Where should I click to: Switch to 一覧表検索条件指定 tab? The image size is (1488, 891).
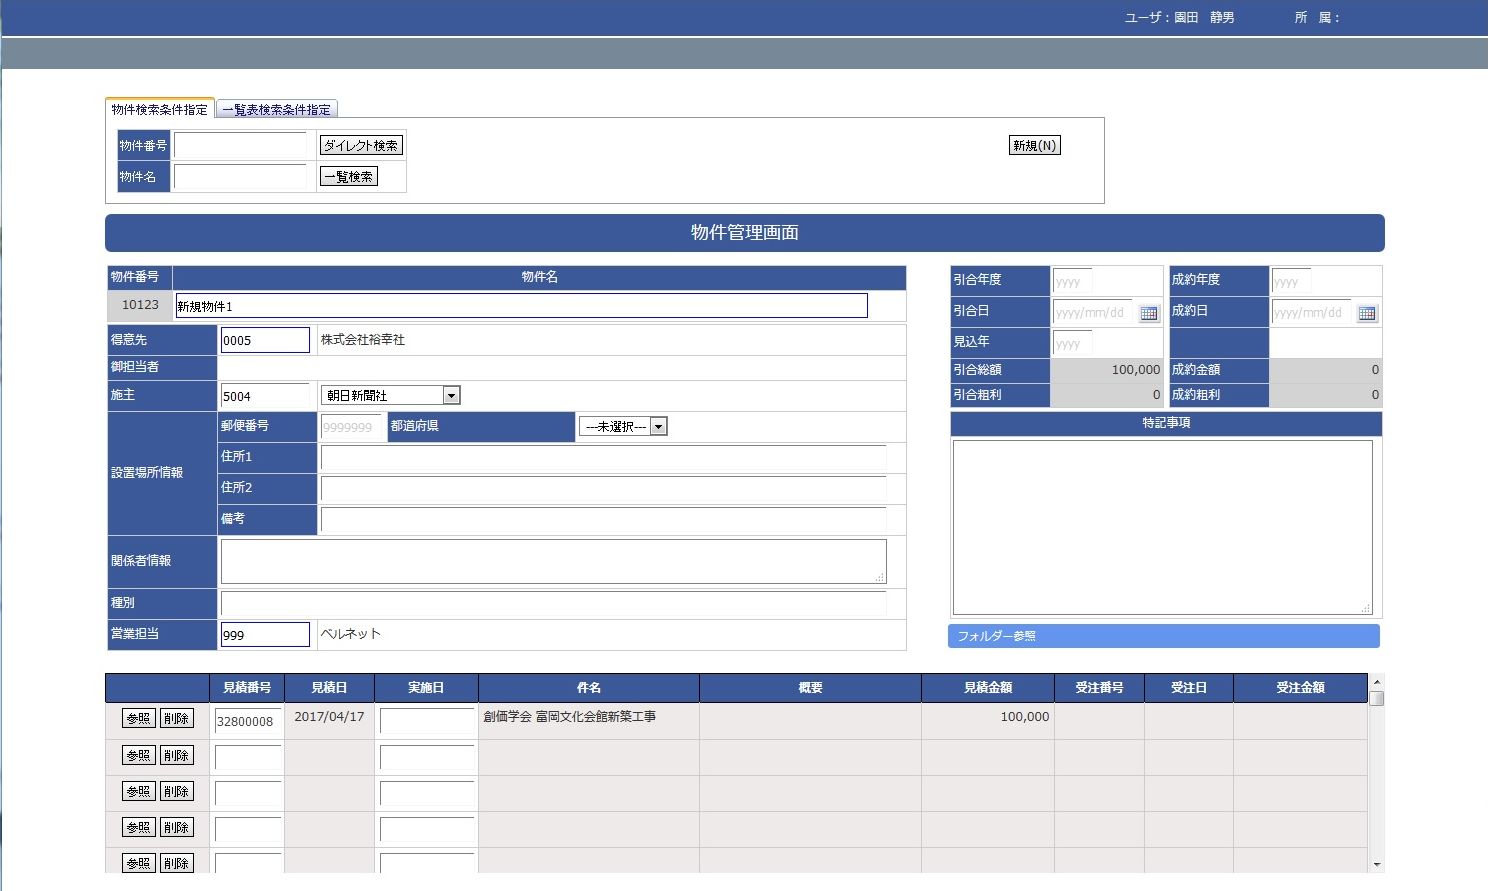[x=276, y=109]
